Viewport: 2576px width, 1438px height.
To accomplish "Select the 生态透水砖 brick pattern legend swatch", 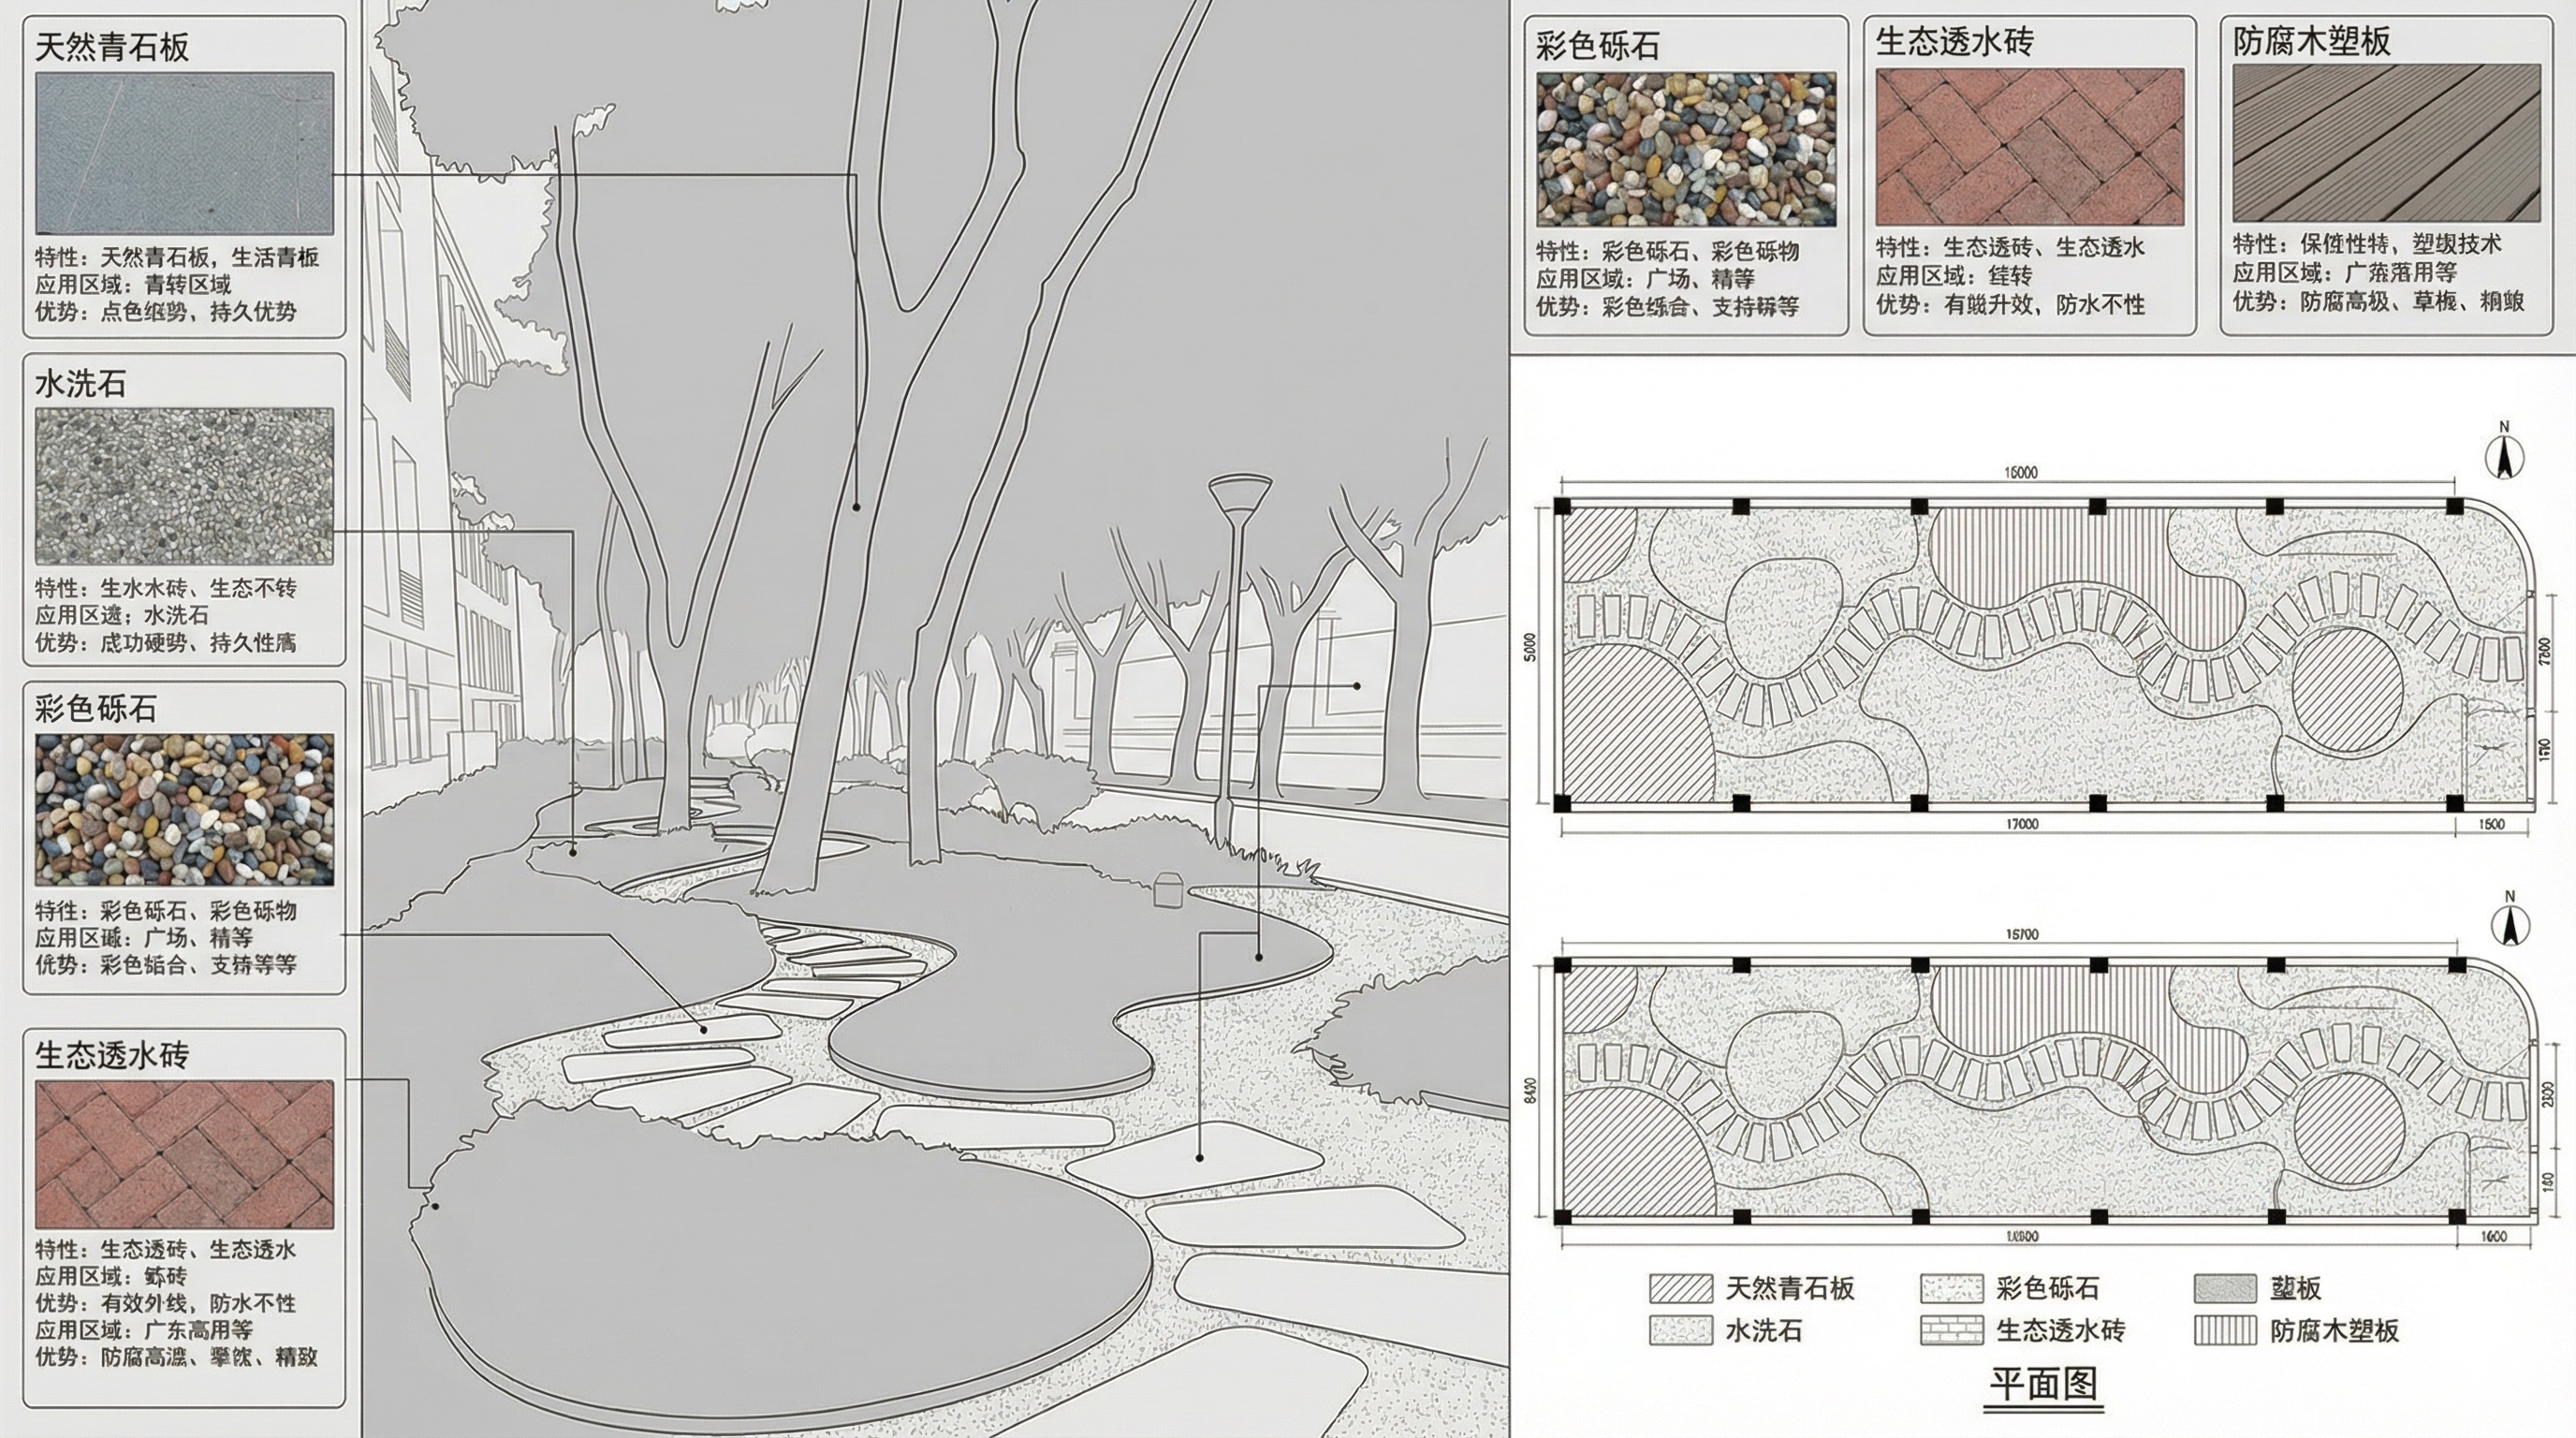I will [1951, 1330].
